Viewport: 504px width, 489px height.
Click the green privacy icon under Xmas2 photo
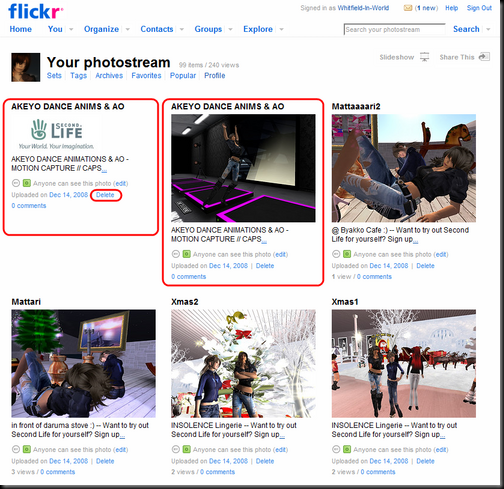click(x=187, y=450)
